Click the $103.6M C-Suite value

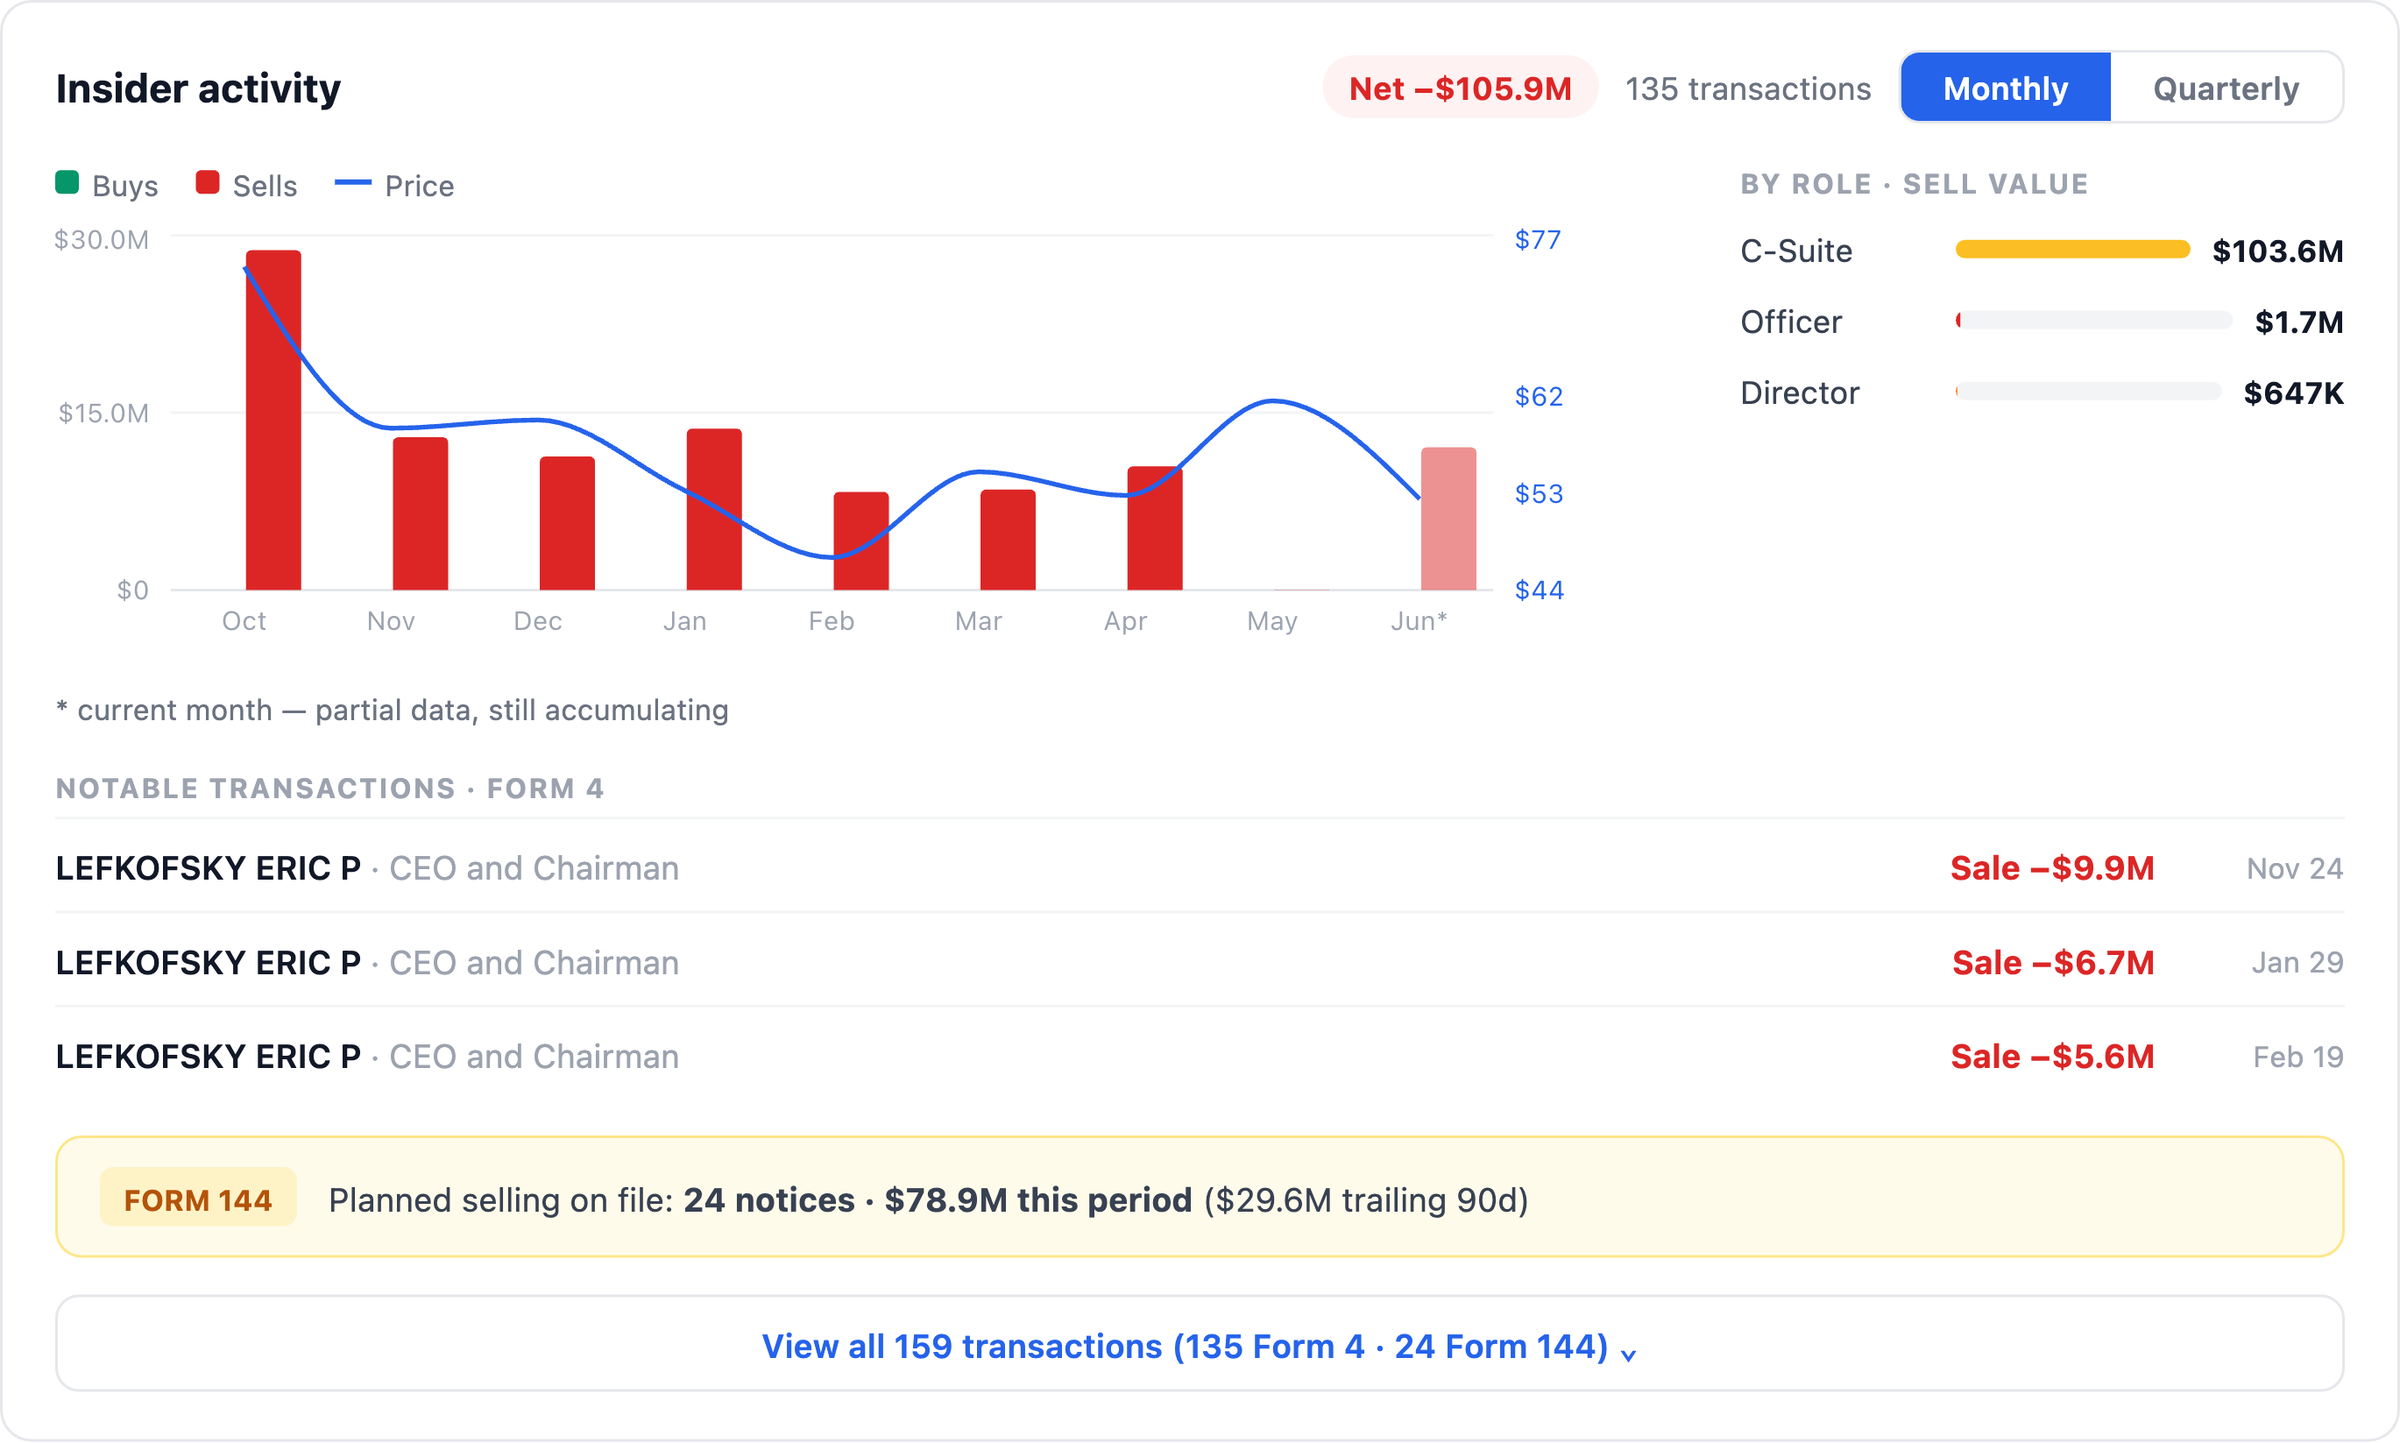(2277, 251)
